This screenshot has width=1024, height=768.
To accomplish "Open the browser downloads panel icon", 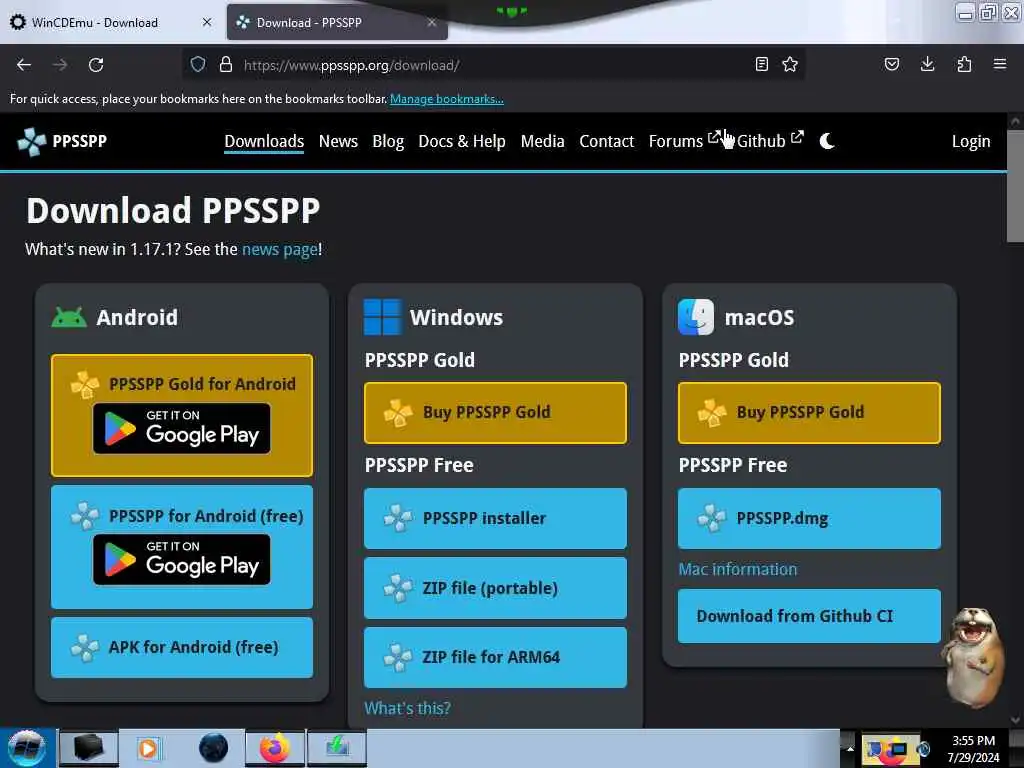I will 927,64.
